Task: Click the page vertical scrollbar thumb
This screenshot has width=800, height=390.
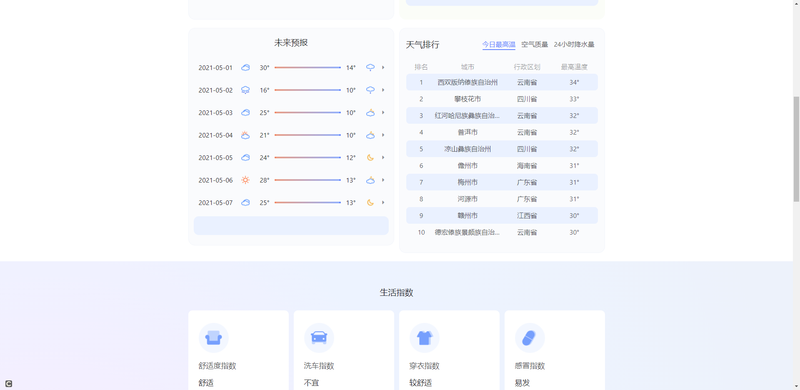Action: 796,149
